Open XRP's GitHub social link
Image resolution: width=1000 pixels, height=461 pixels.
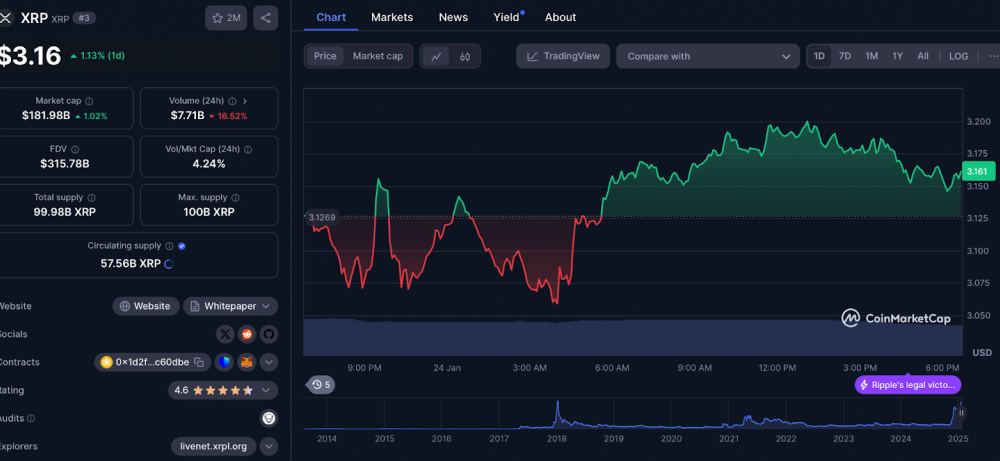[x=268, y=334]
